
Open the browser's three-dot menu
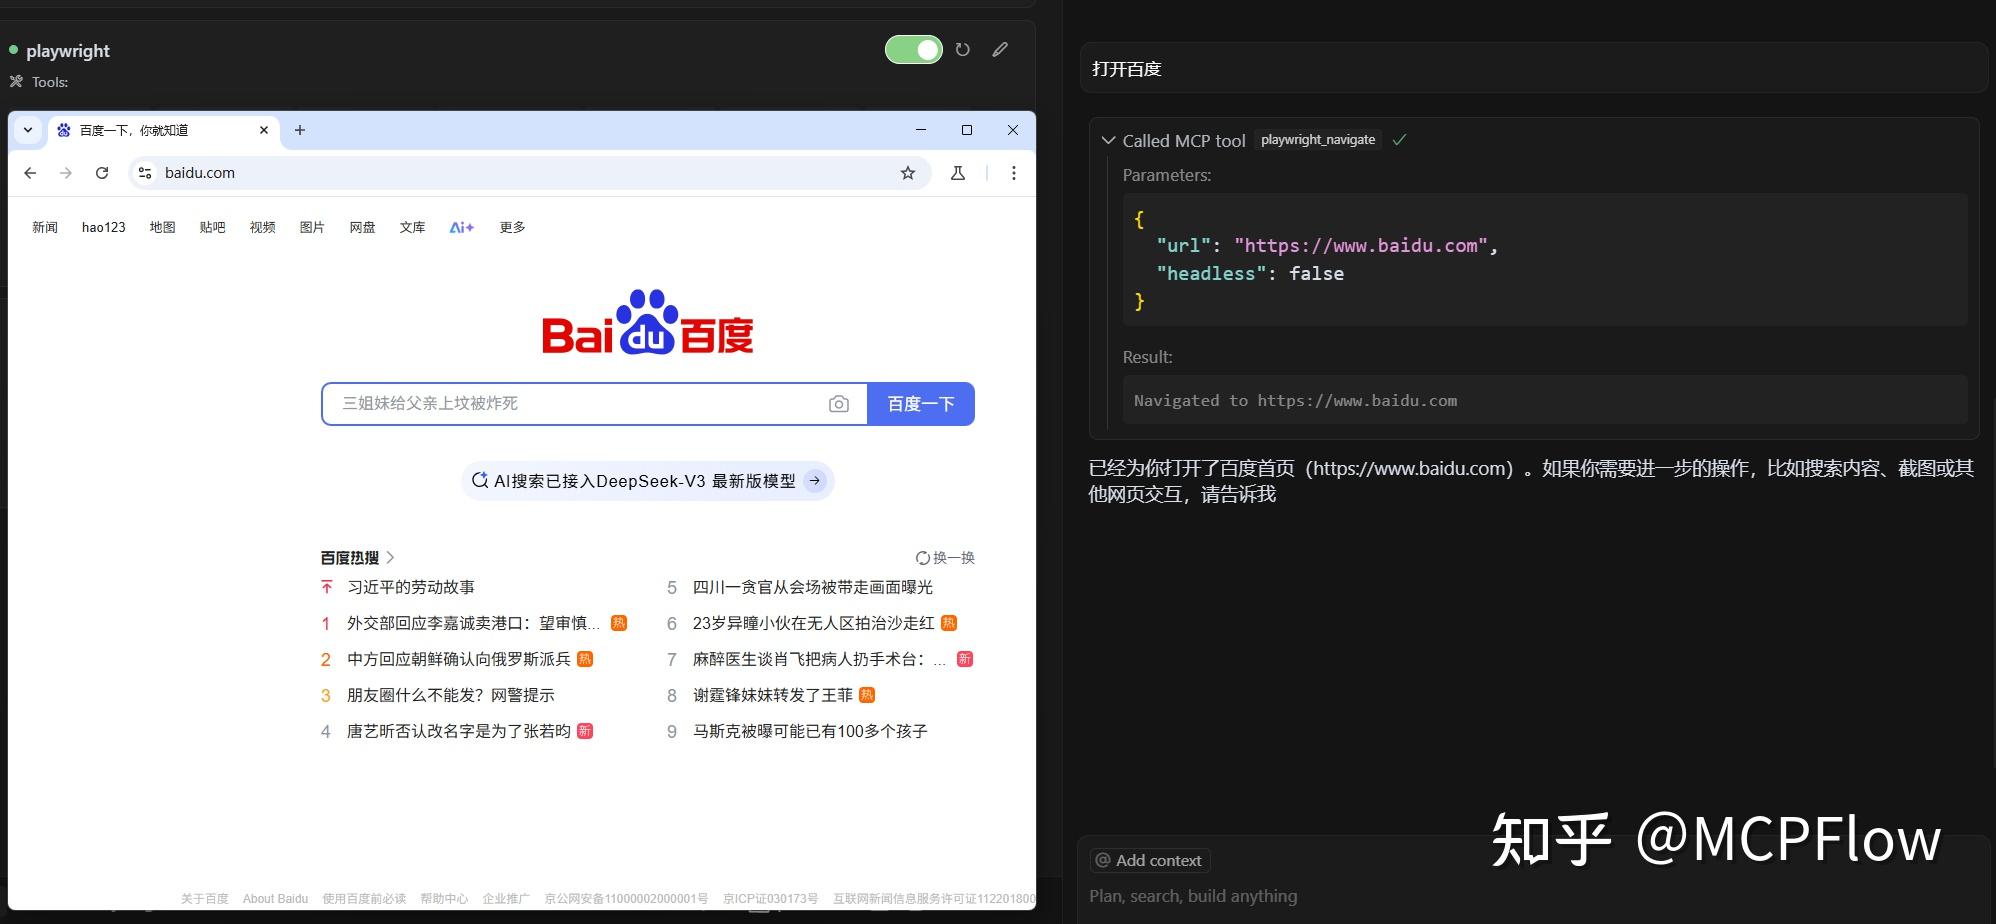1014,172
